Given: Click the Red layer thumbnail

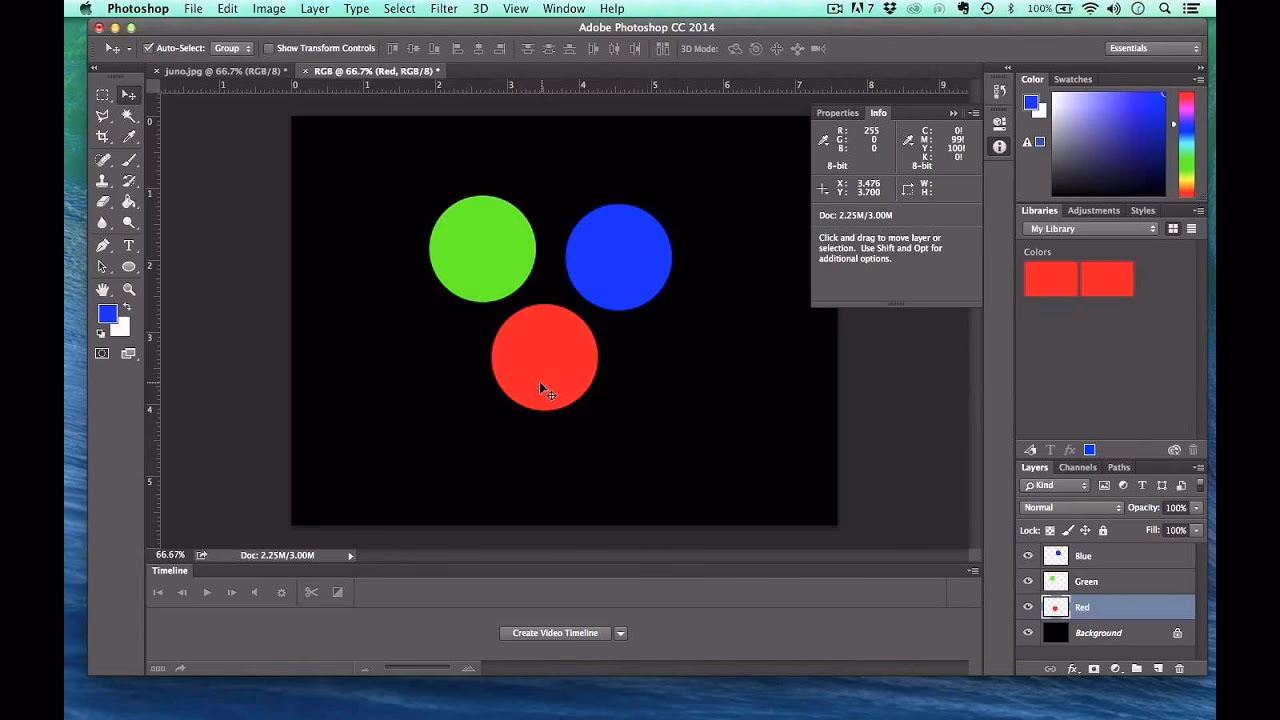Looking at the screenshot, I should click(1056, 607).
